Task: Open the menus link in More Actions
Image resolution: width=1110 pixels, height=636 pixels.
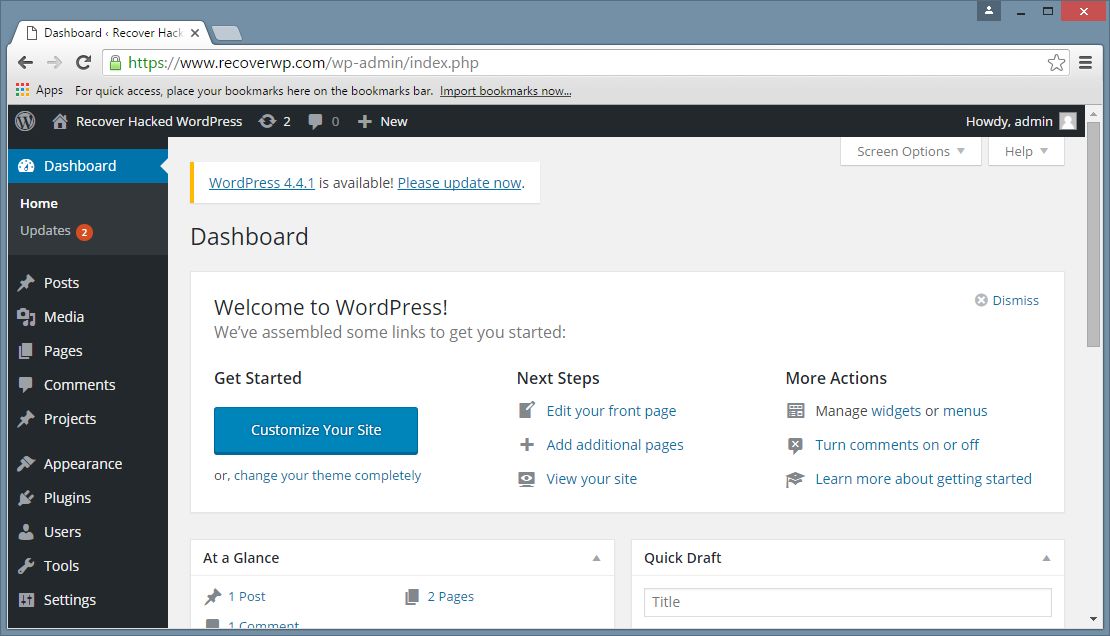Action: (965, 411)
